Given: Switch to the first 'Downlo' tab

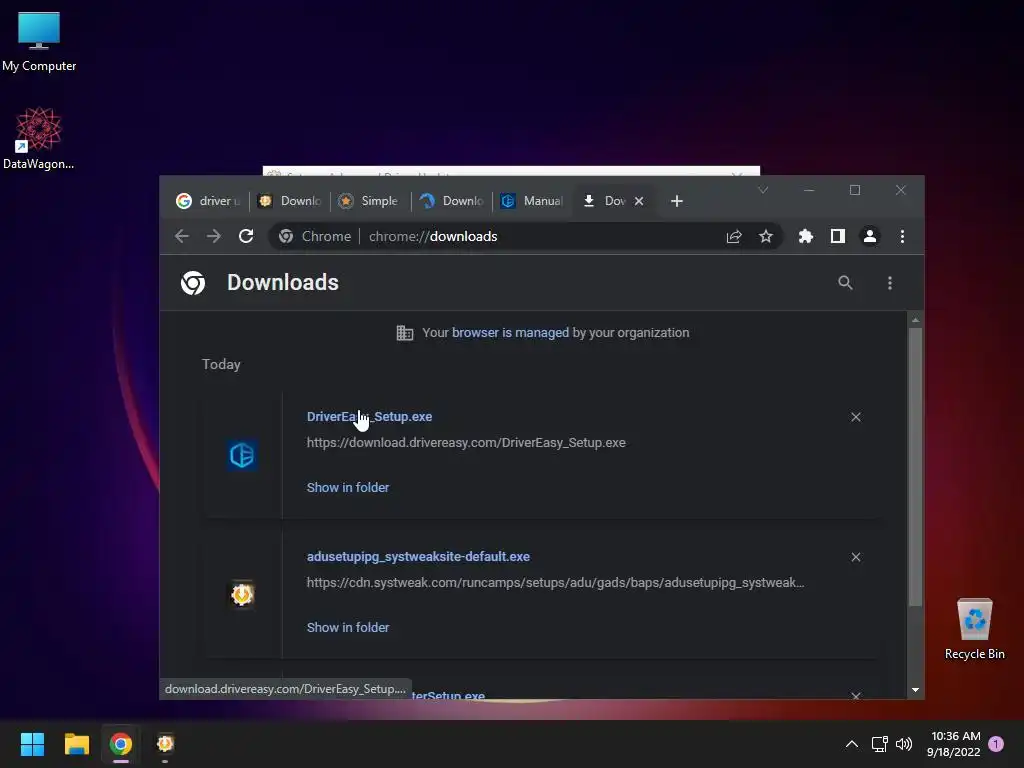Looking at the screenshot, I should [x=290, y=201].
